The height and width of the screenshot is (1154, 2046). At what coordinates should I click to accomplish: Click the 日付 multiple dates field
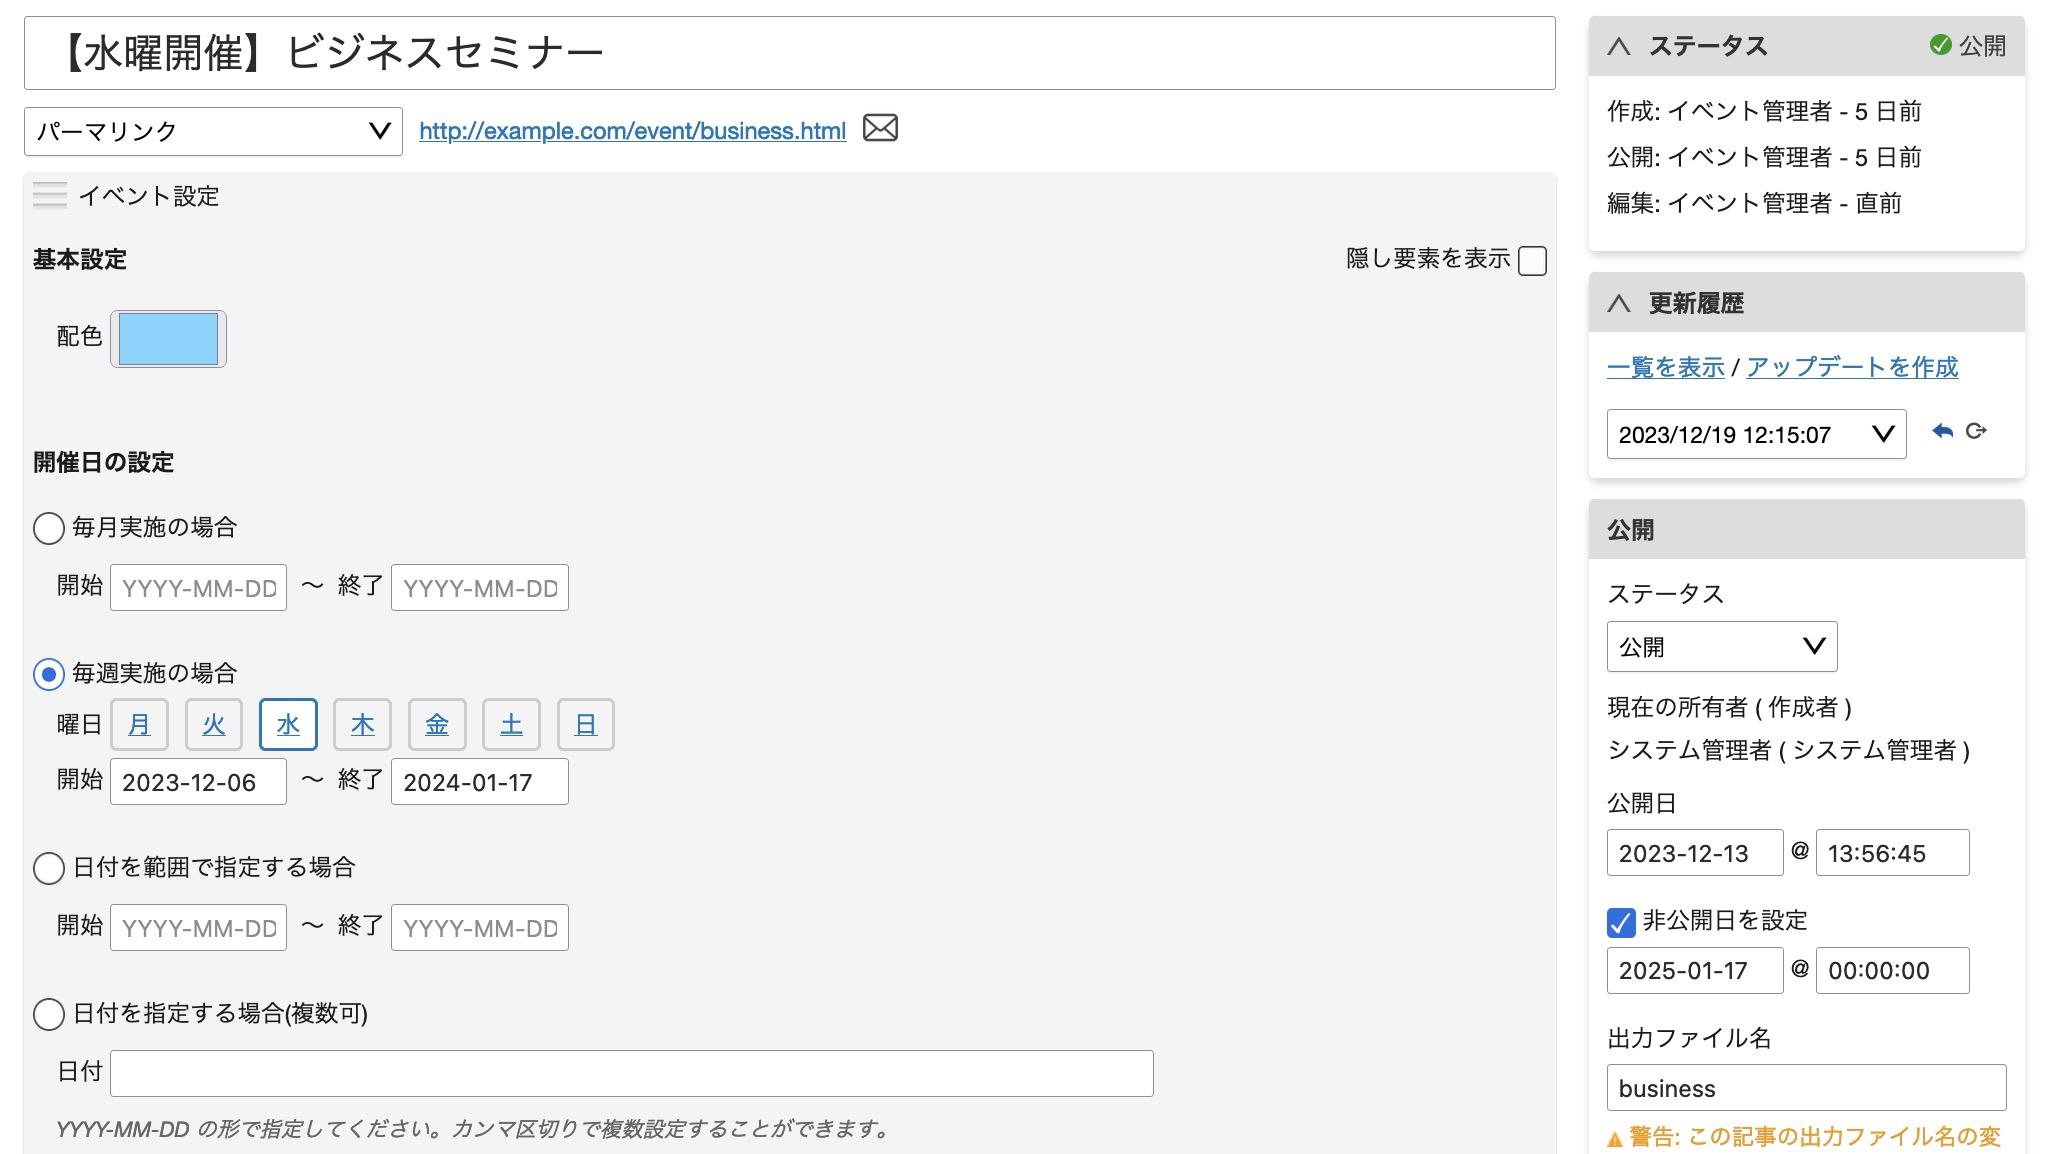(x=632, y=1073)
